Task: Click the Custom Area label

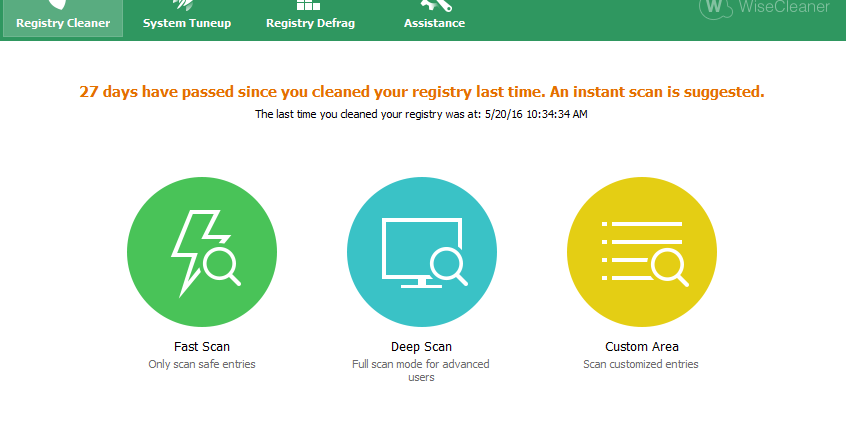Action: click(642, 346)
